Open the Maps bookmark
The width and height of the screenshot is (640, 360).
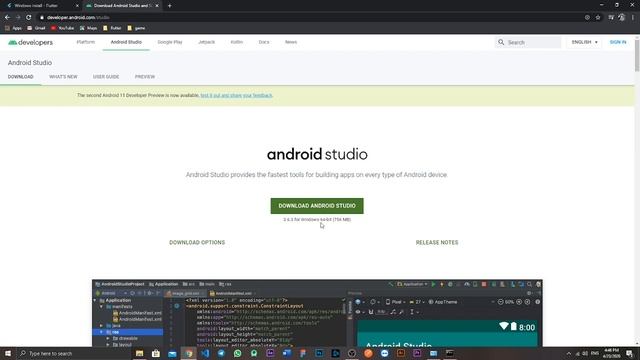[88, 28]
